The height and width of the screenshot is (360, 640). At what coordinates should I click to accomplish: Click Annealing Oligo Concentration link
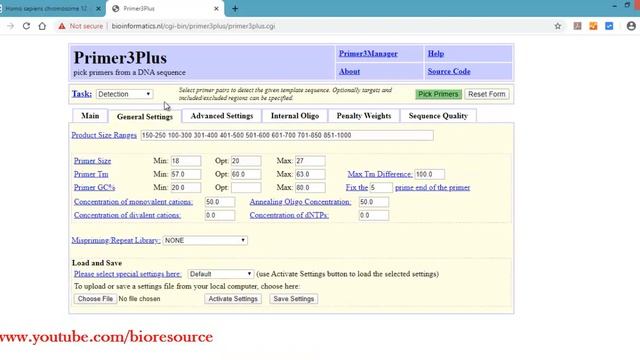coord(300,202)
